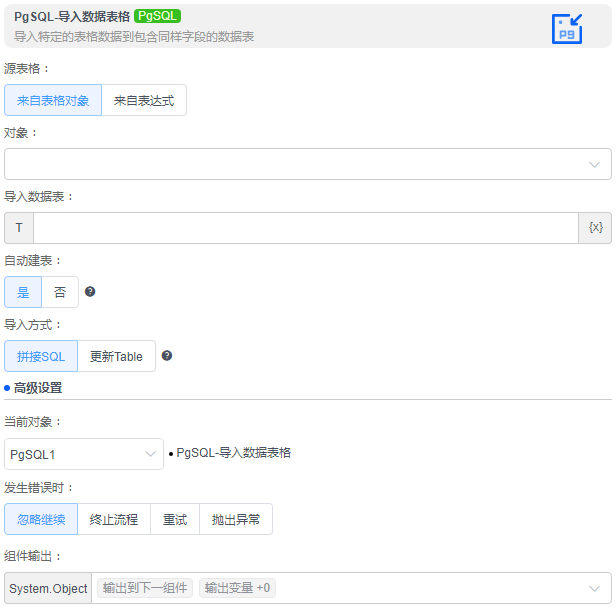Open the PgSQL1 current object dropdown
Viewport: 616px width, 609px height.
[84, 454]
